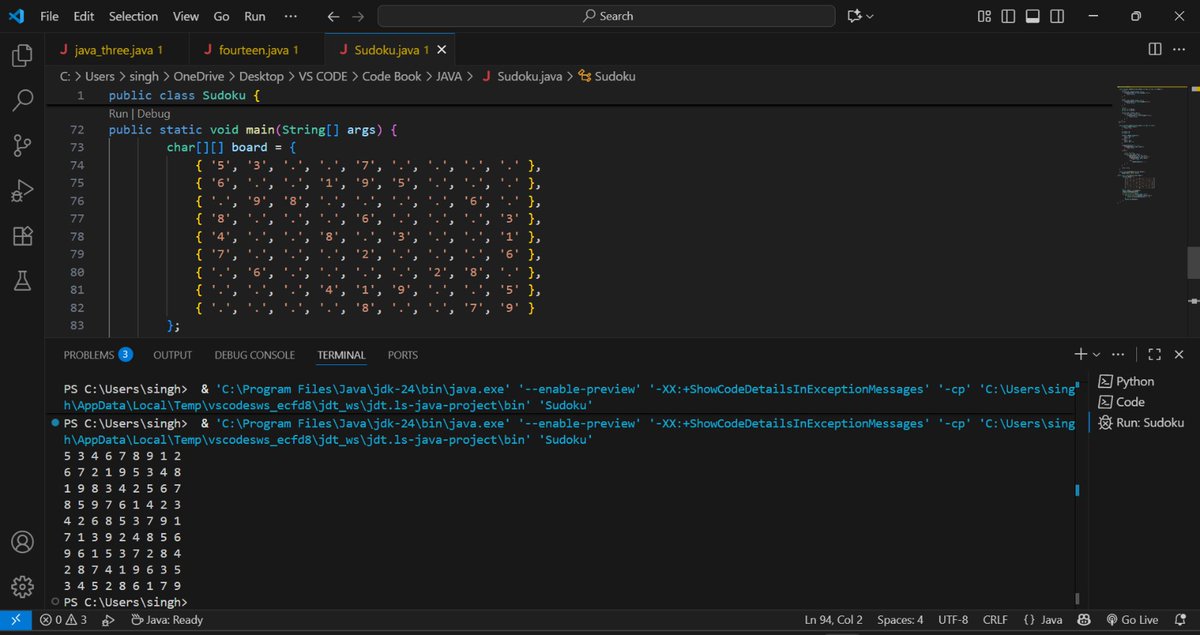Toggle the Secondary Side Bar

1056,16
